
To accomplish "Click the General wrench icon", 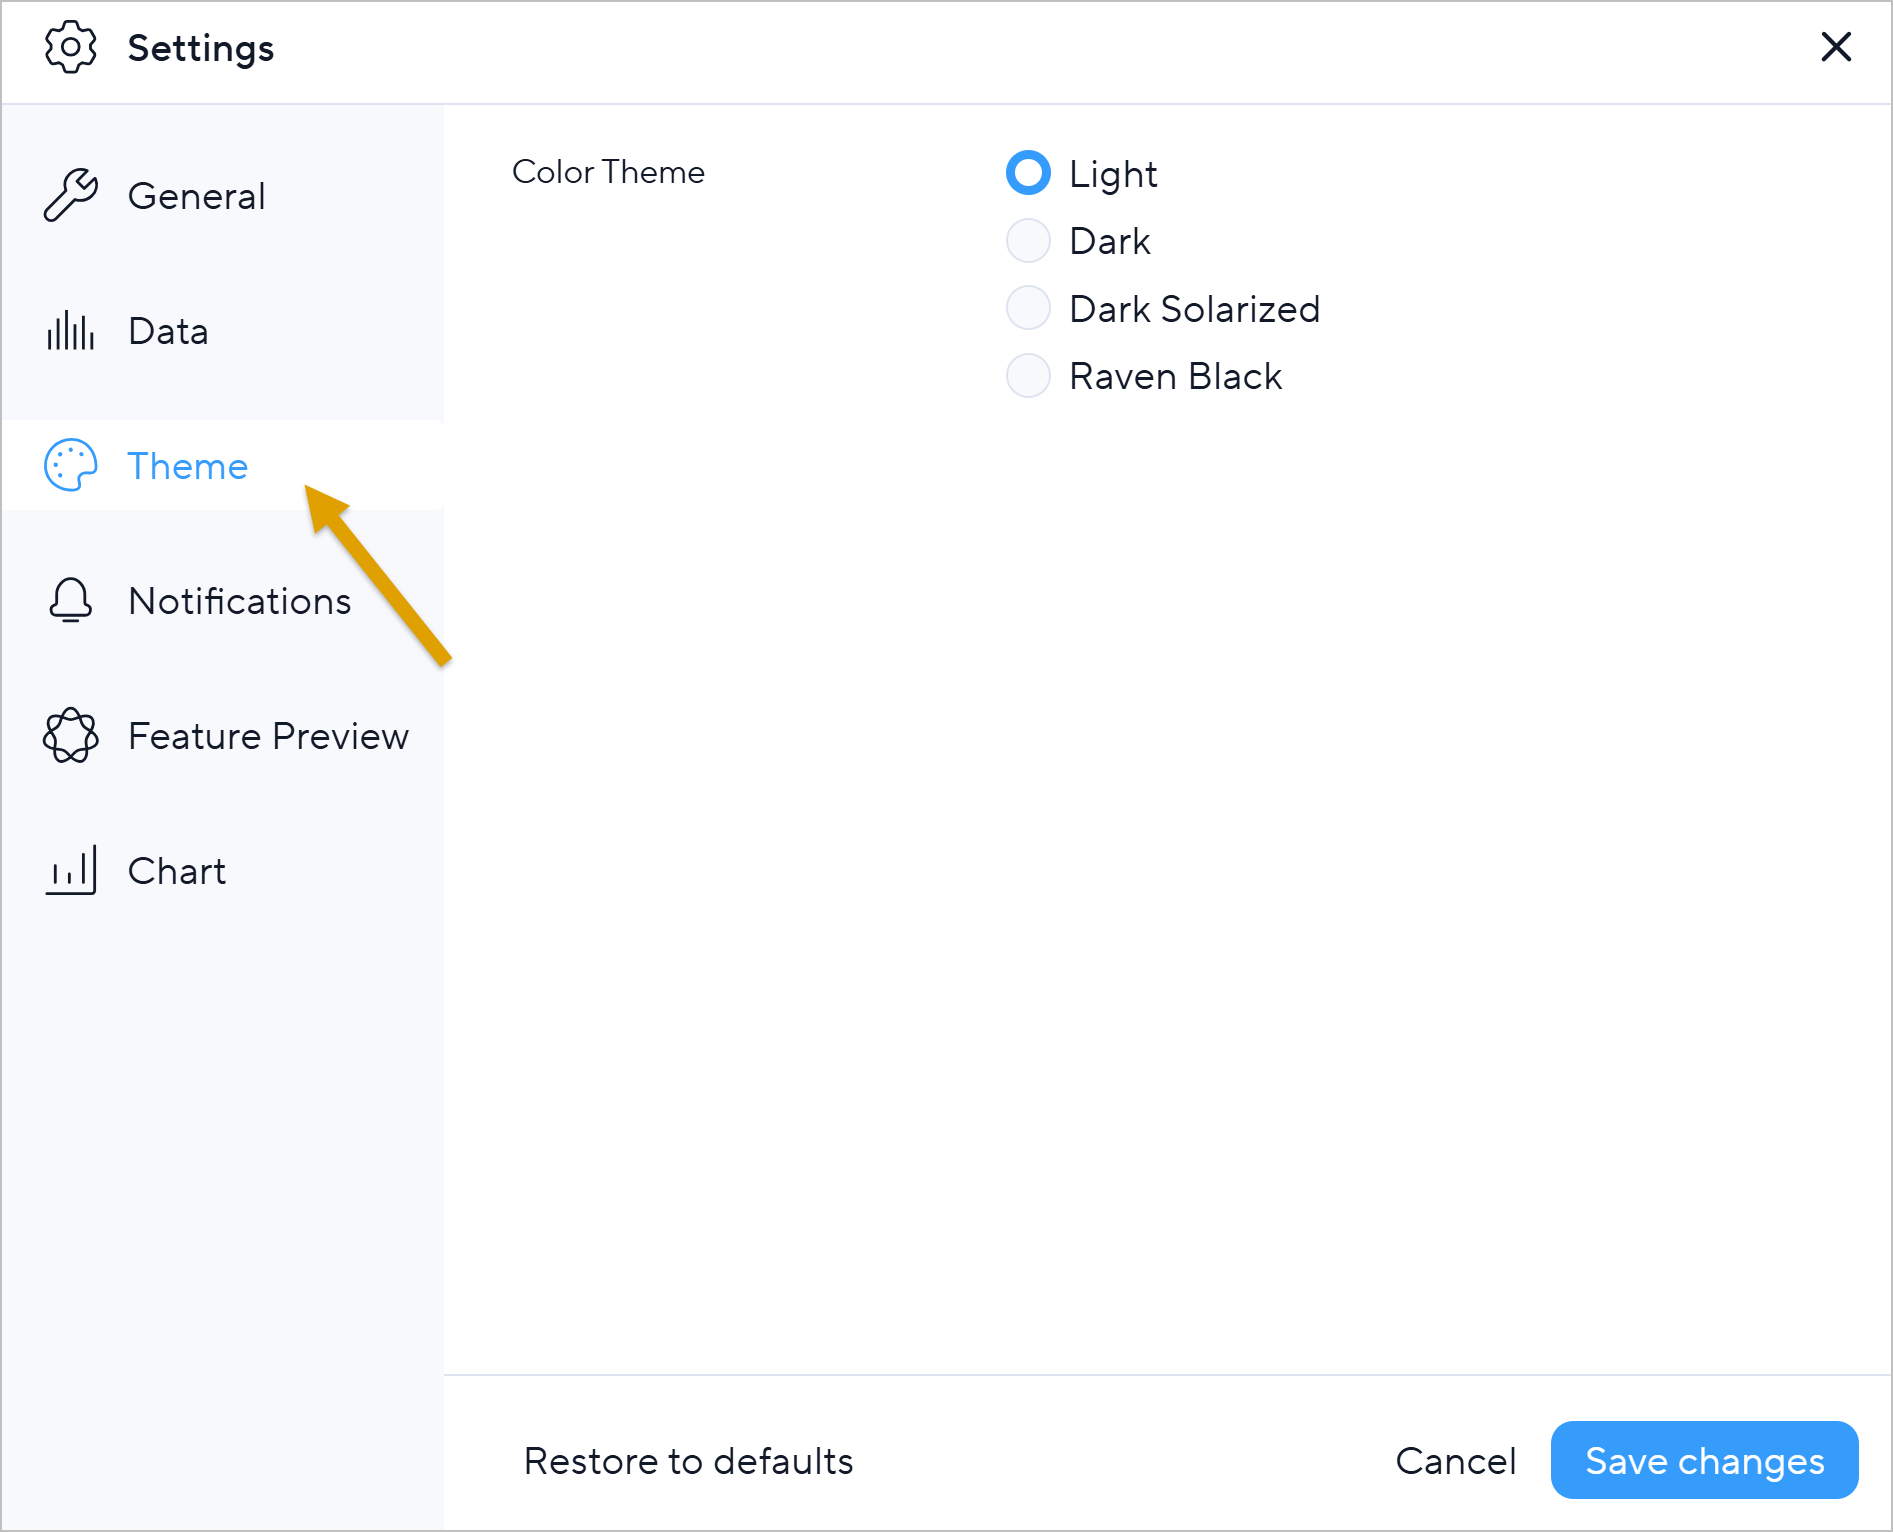I will [70, 195].
